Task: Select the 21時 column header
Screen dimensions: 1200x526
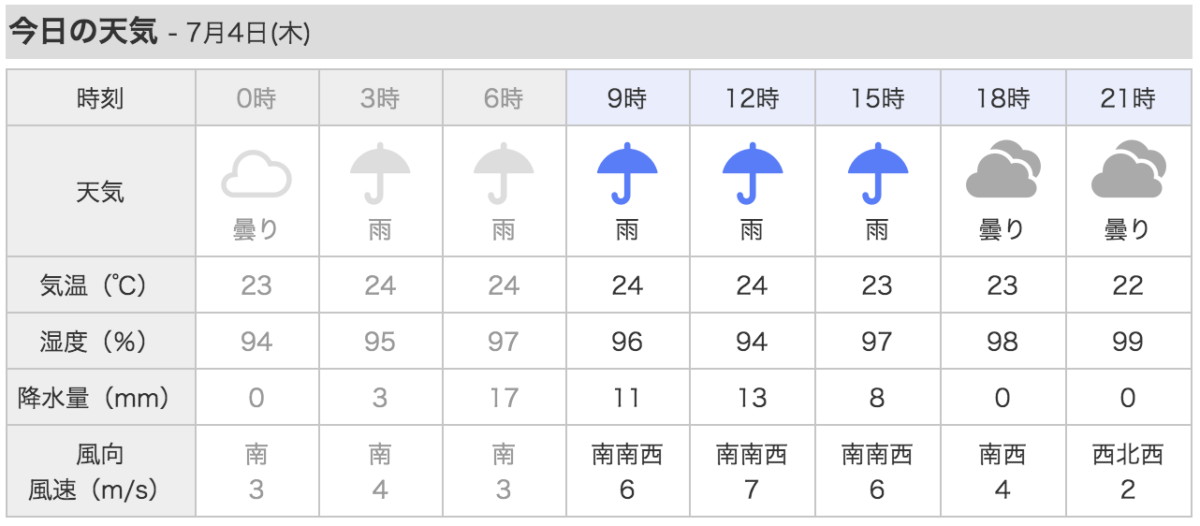Action: tap(1128, 98)
